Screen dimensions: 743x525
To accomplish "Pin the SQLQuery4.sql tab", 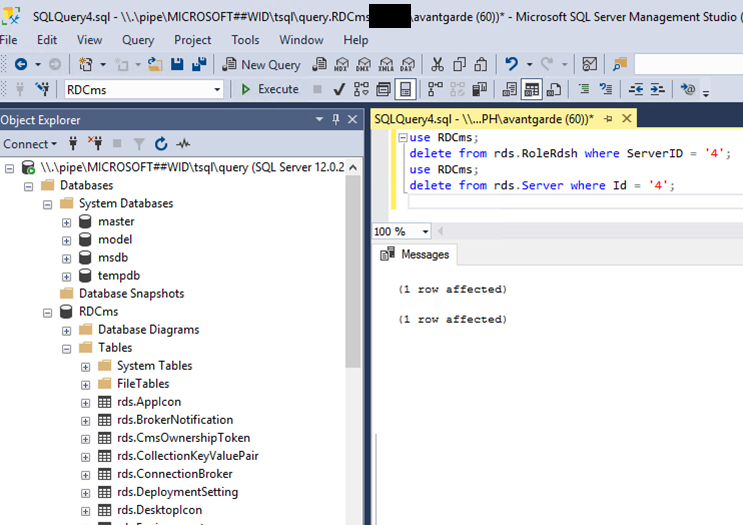I will point(608,118).
